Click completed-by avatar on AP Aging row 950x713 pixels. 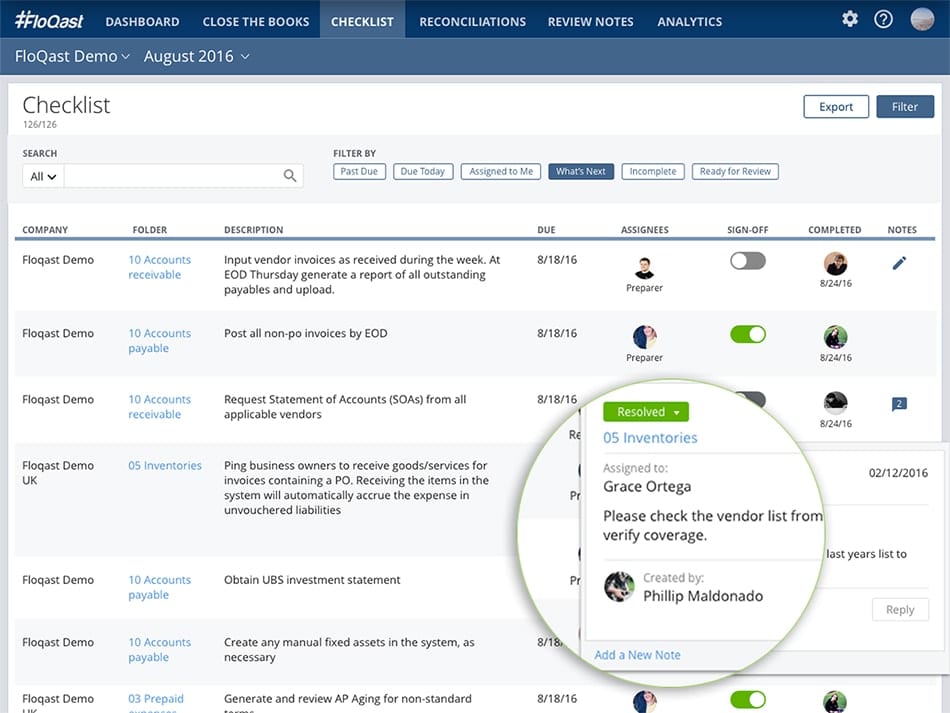835,701
